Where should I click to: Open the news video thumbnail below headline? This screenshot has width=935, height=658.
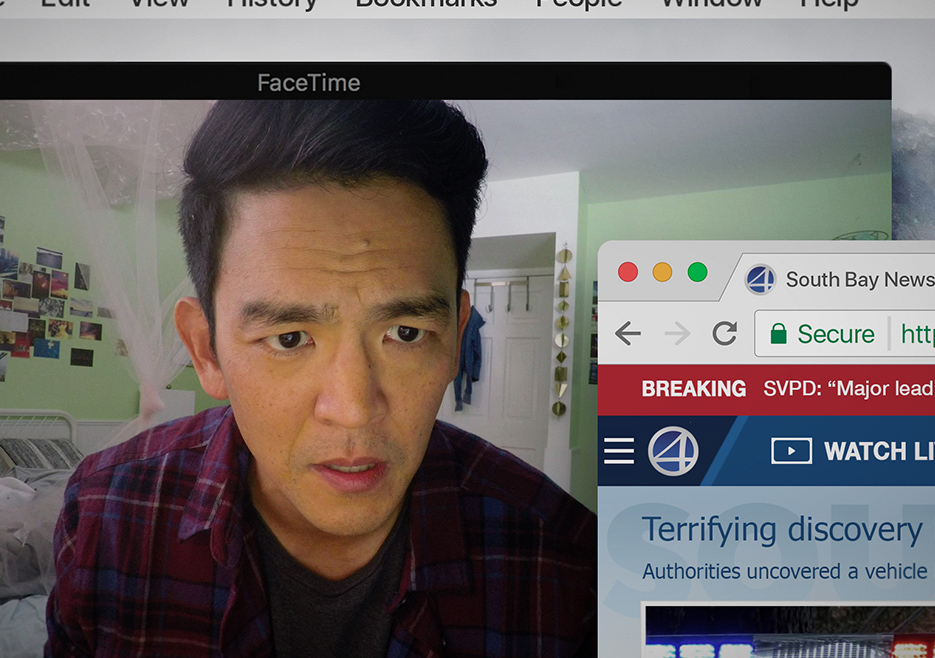click(x=790, y=632)
